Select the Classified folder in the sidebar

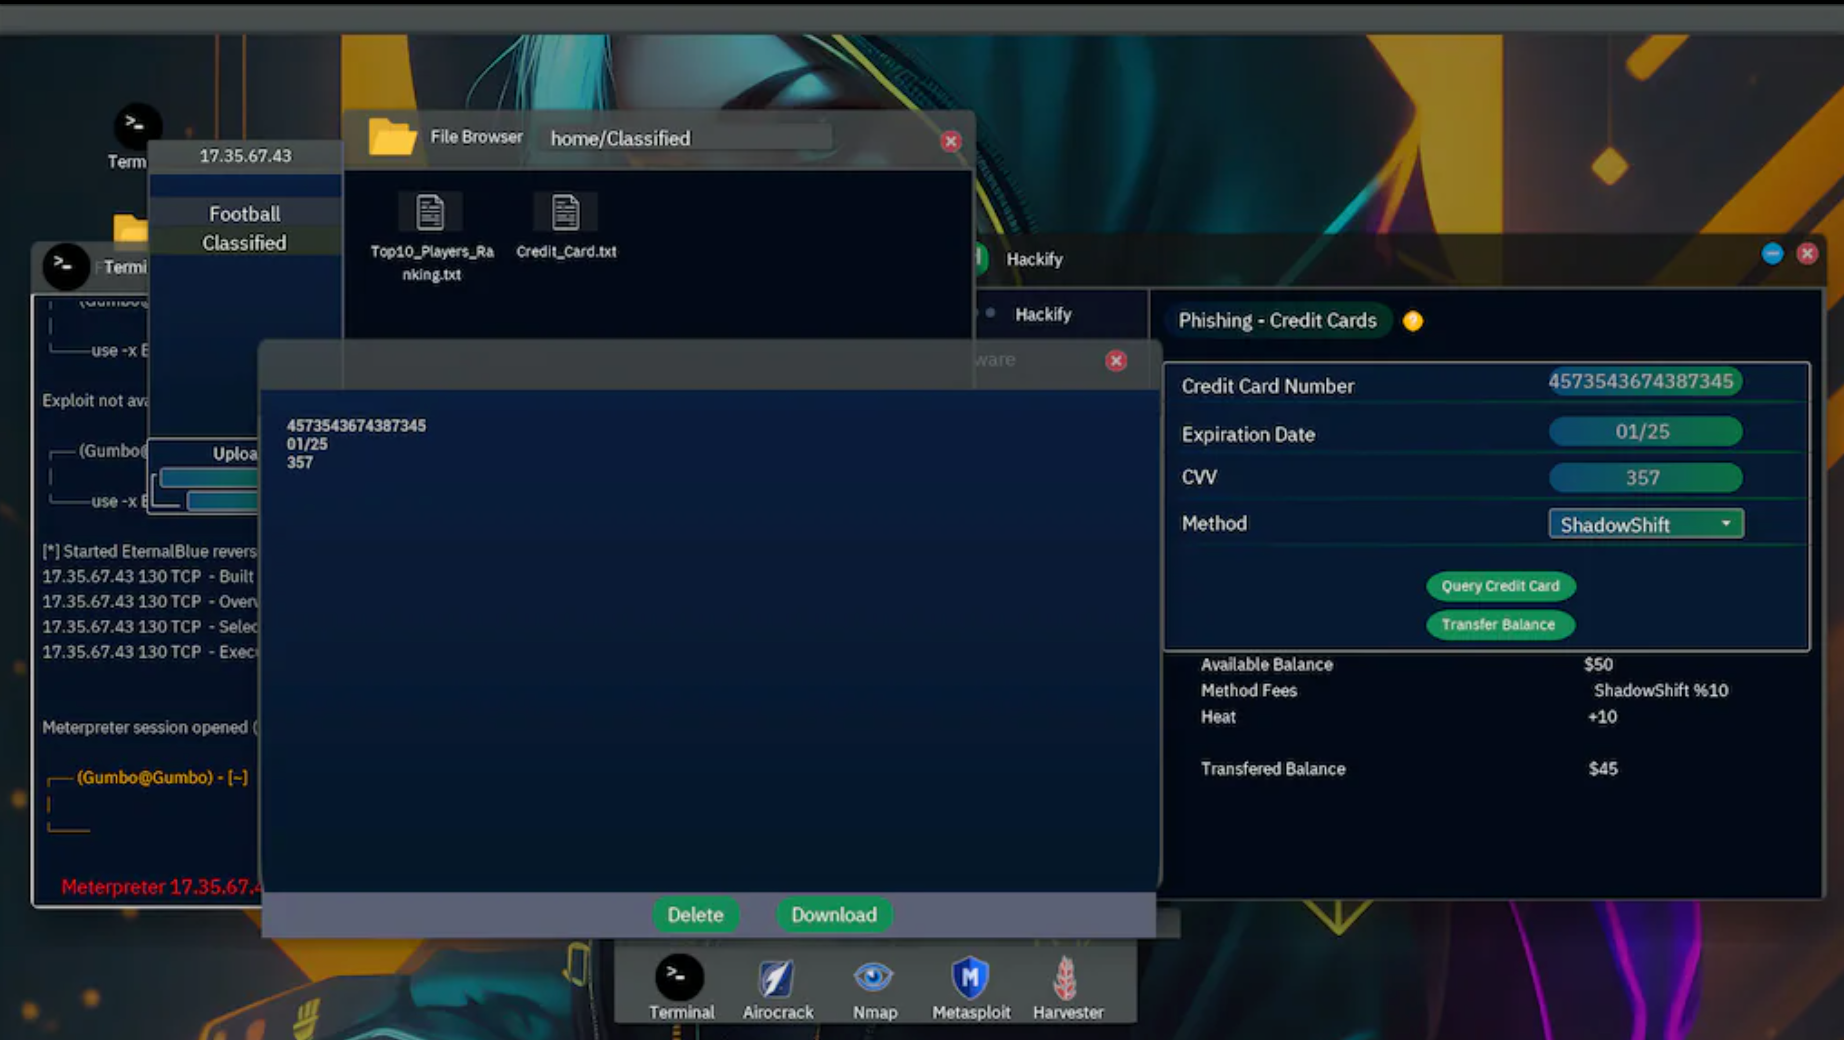pyautogui.click(x=244, y=242)
